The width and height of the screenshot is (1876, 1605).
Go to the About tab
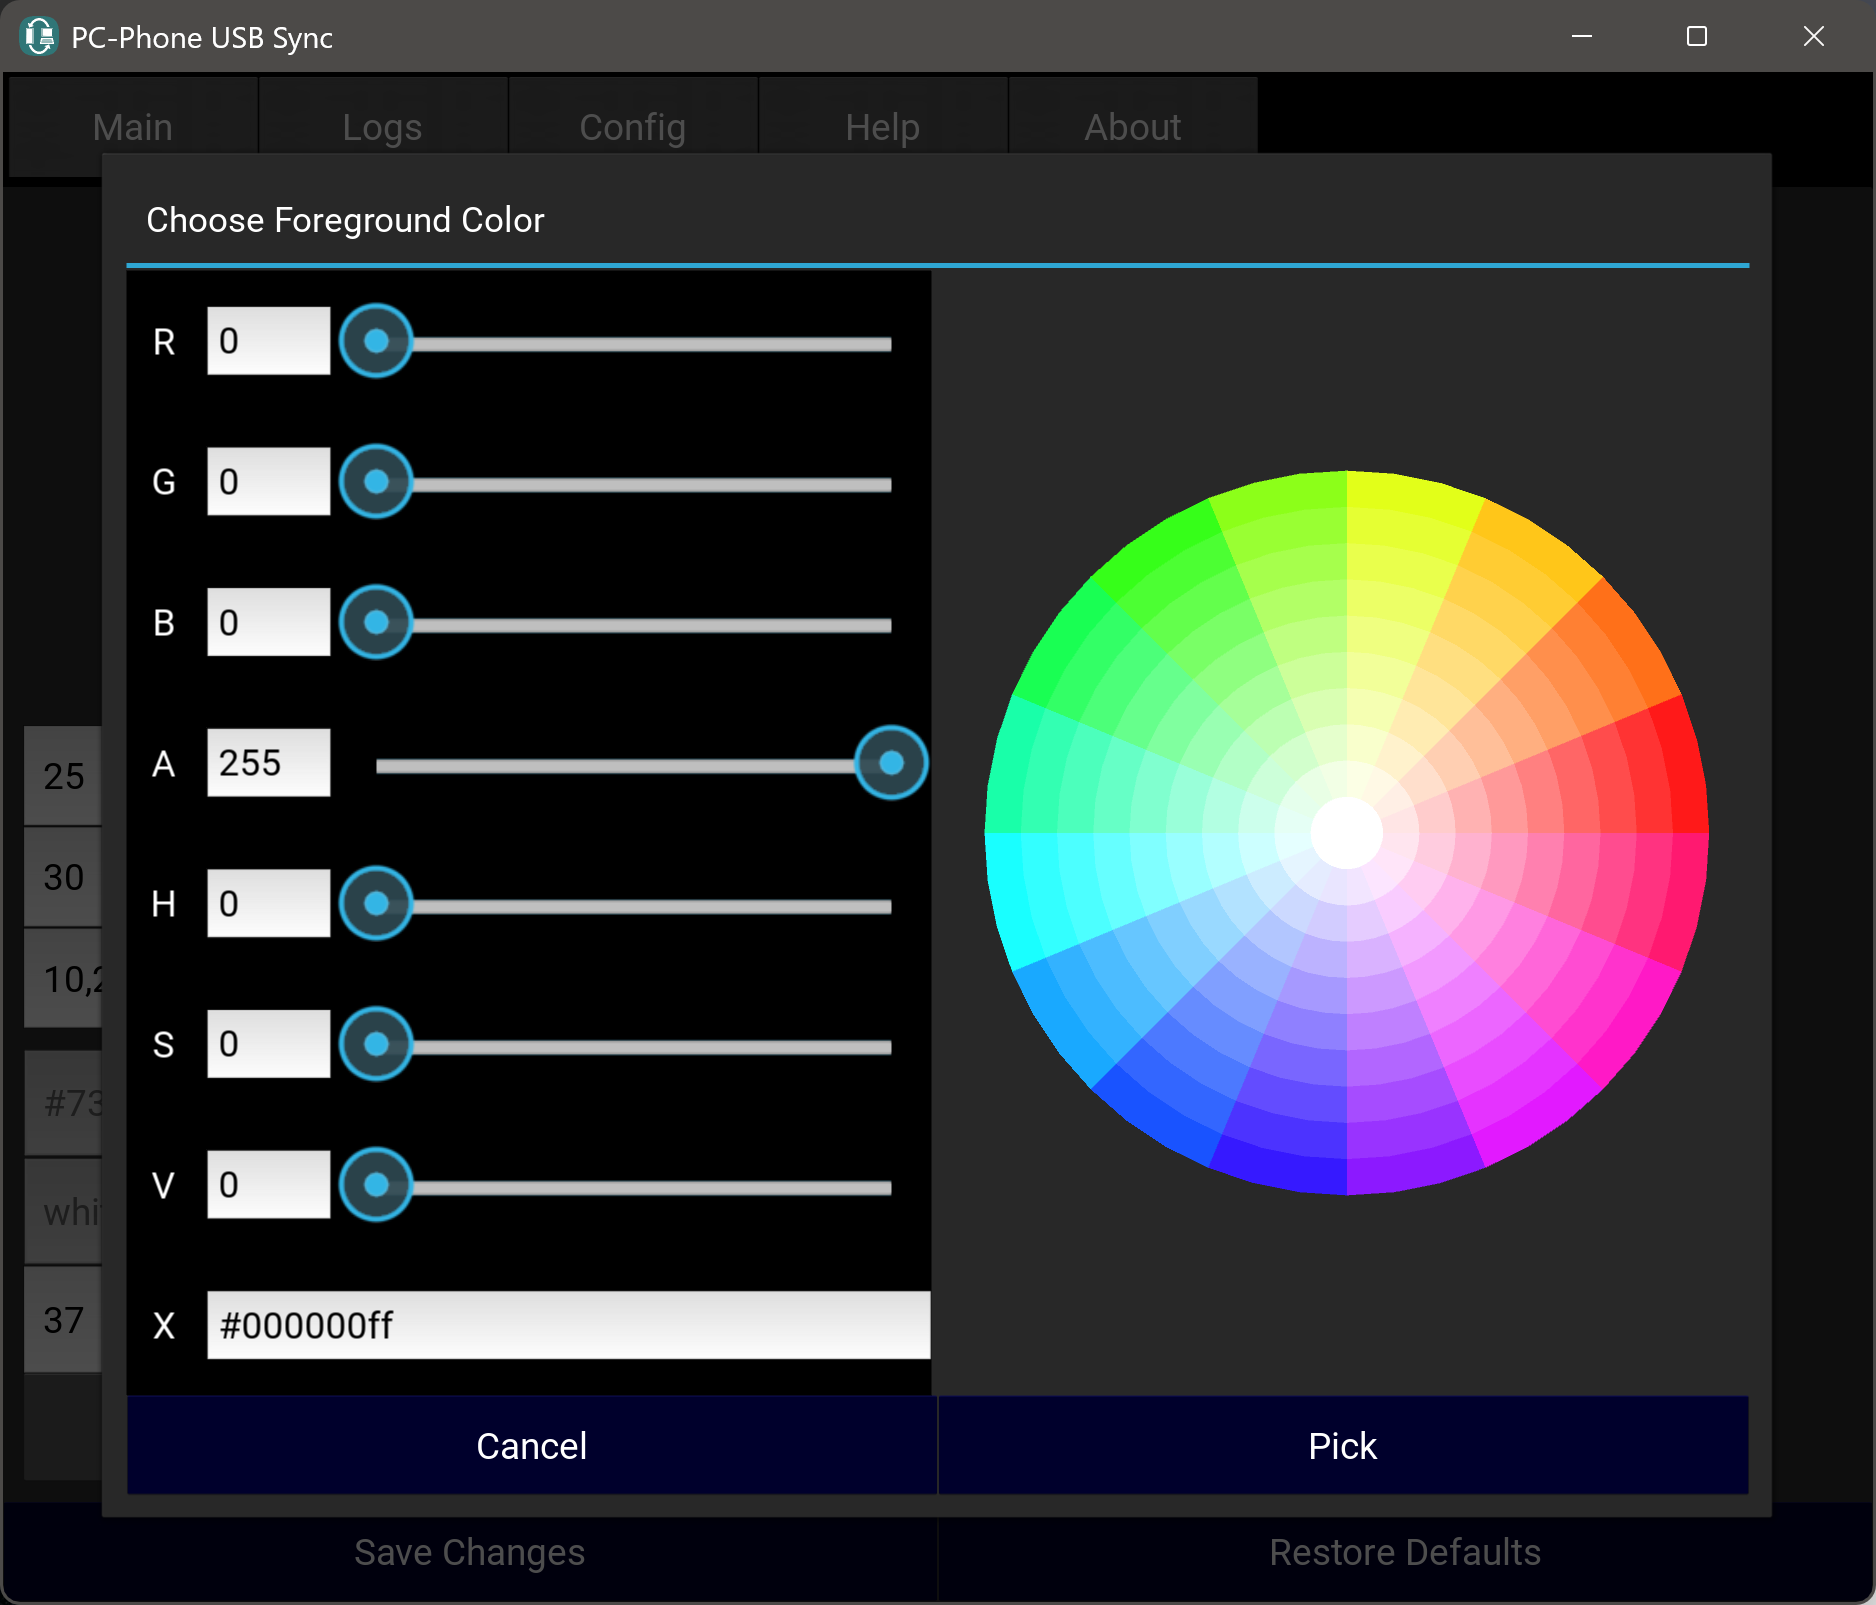(1132, 127)
